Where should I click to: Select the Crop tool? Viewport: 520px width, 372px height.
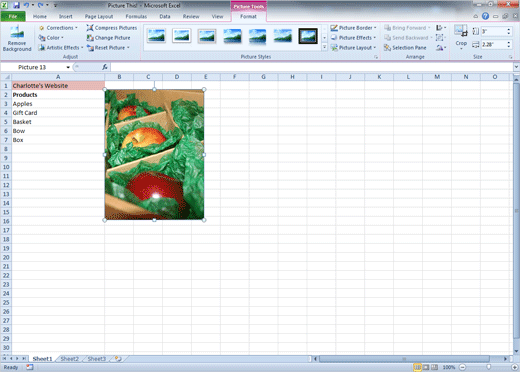coord(461,37)
